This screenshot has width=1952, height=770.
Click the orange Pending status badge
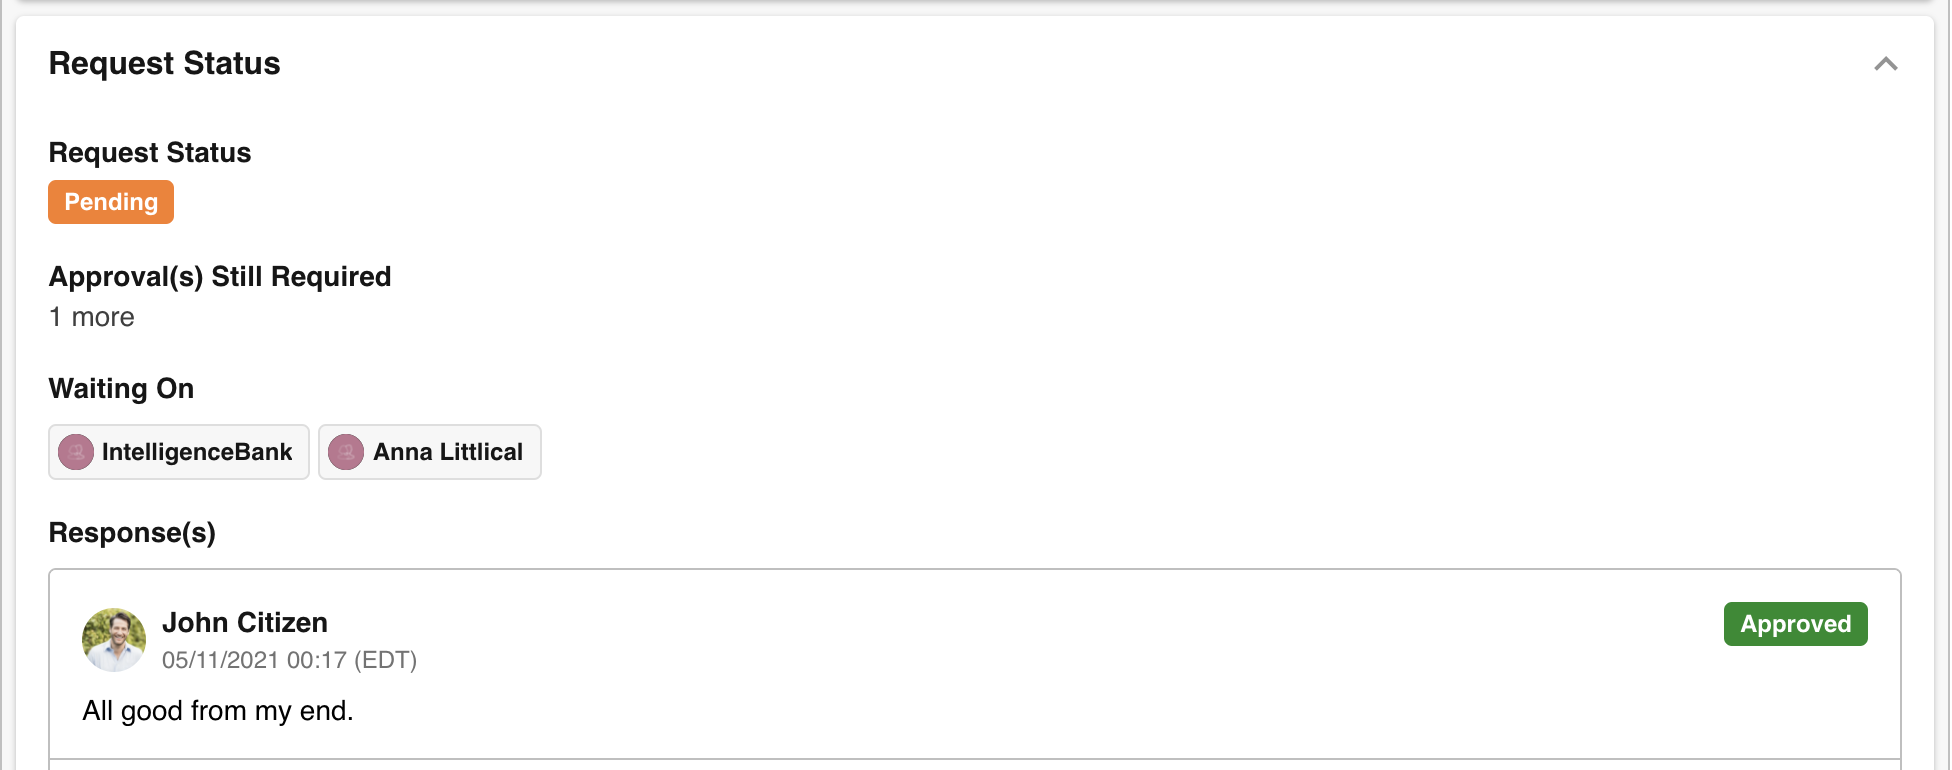[111, 202]
